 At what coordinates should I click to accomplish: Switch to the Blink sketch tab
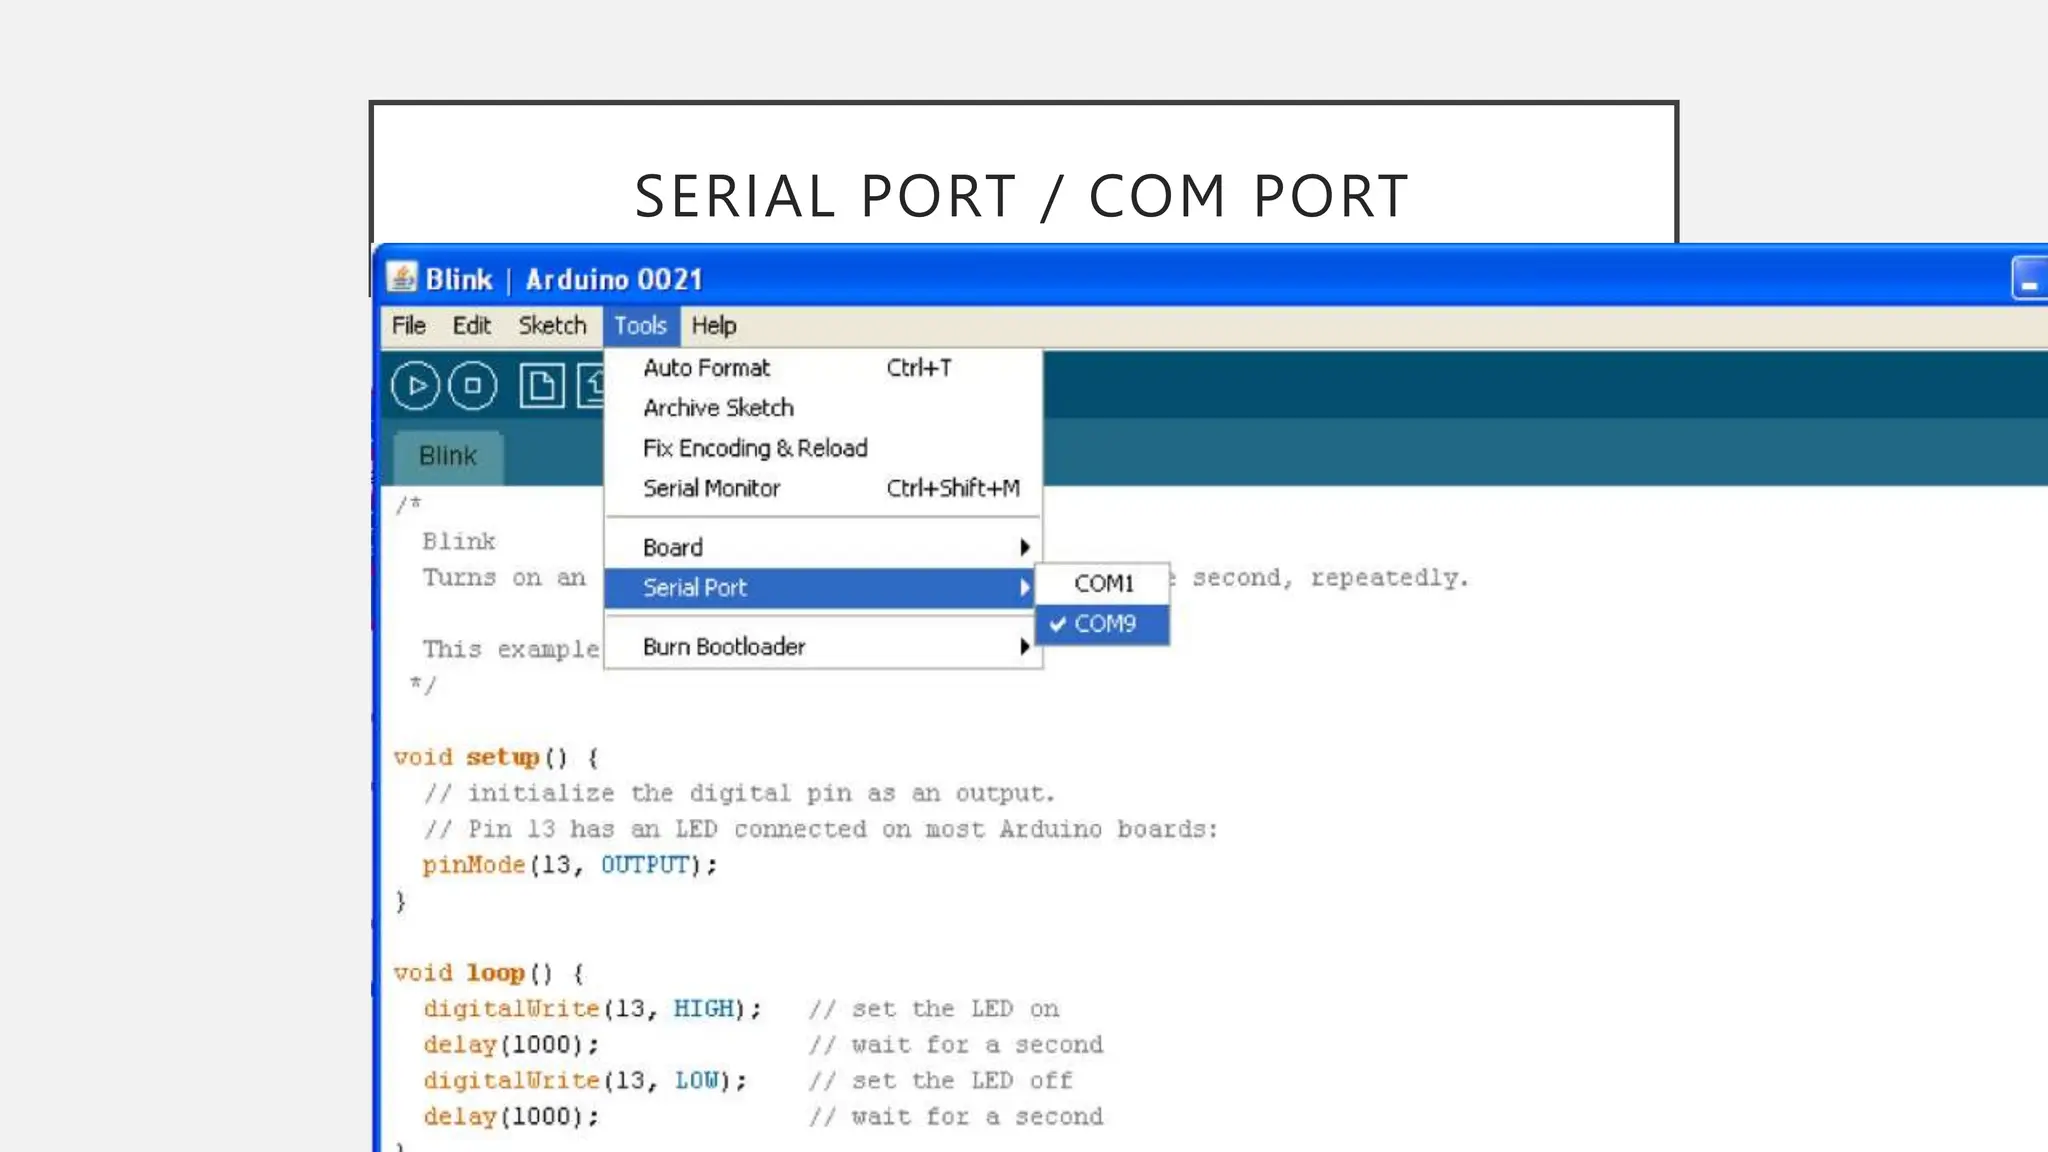pos(448,457)
